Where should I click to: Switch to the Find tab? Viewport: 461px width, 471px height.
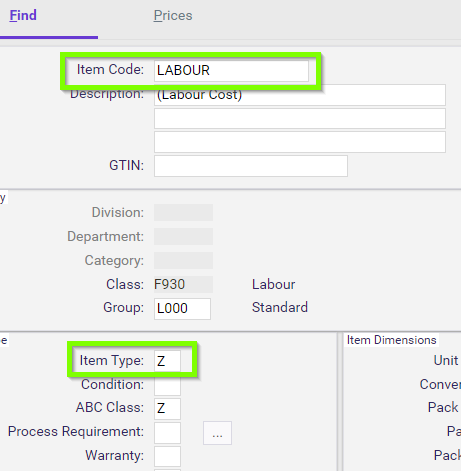pyautogui.click(x=23, y=15)
